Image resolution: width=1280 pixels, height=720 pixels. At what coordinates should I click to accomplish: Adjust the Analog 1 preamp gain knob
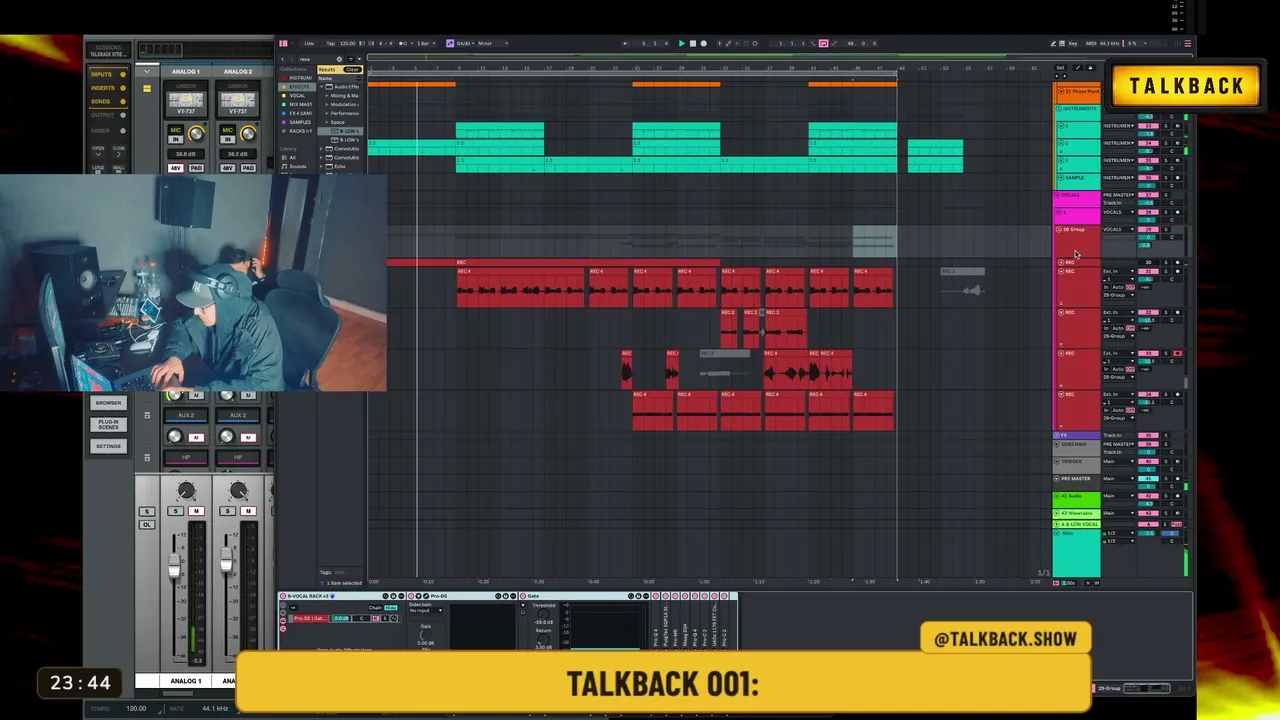point(196,133)
